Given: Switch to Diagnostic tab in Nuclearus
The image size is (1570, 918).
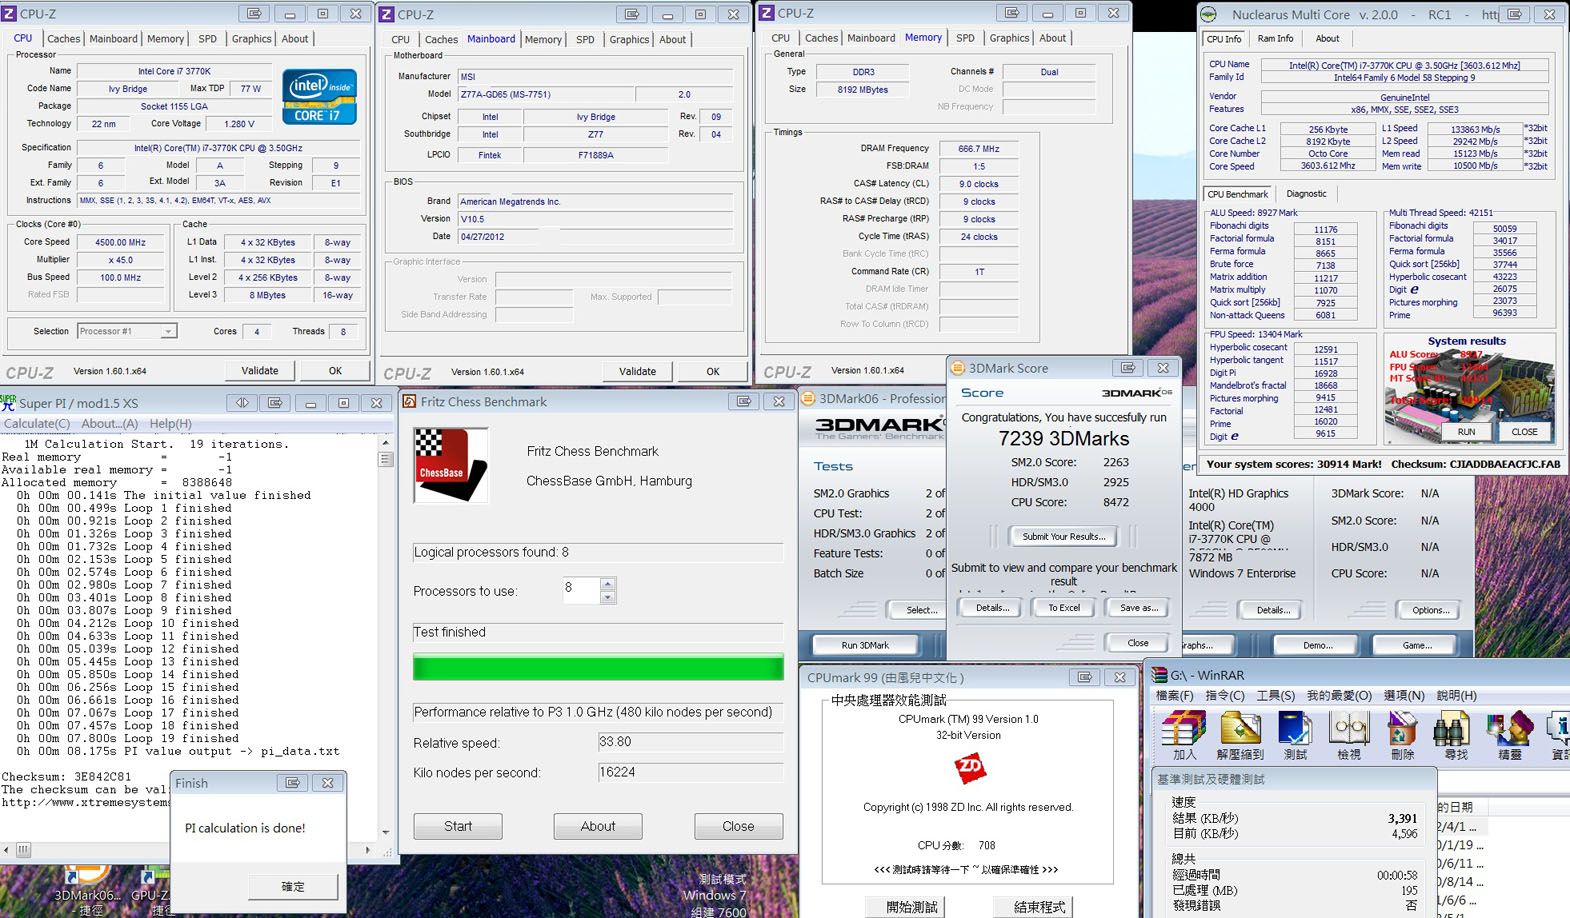Looking at the screenshot, I should (x=1307, y=194).
